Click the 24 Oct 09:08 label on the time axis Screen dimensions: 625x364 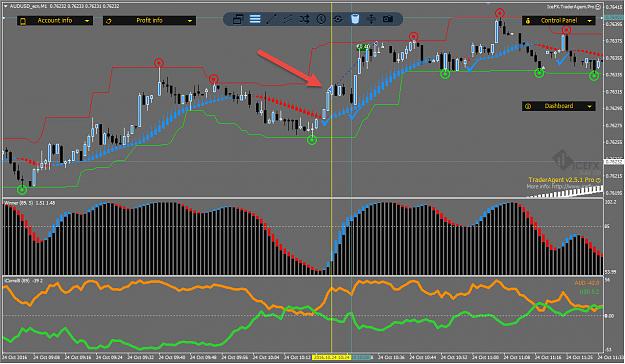click(46, 357)
